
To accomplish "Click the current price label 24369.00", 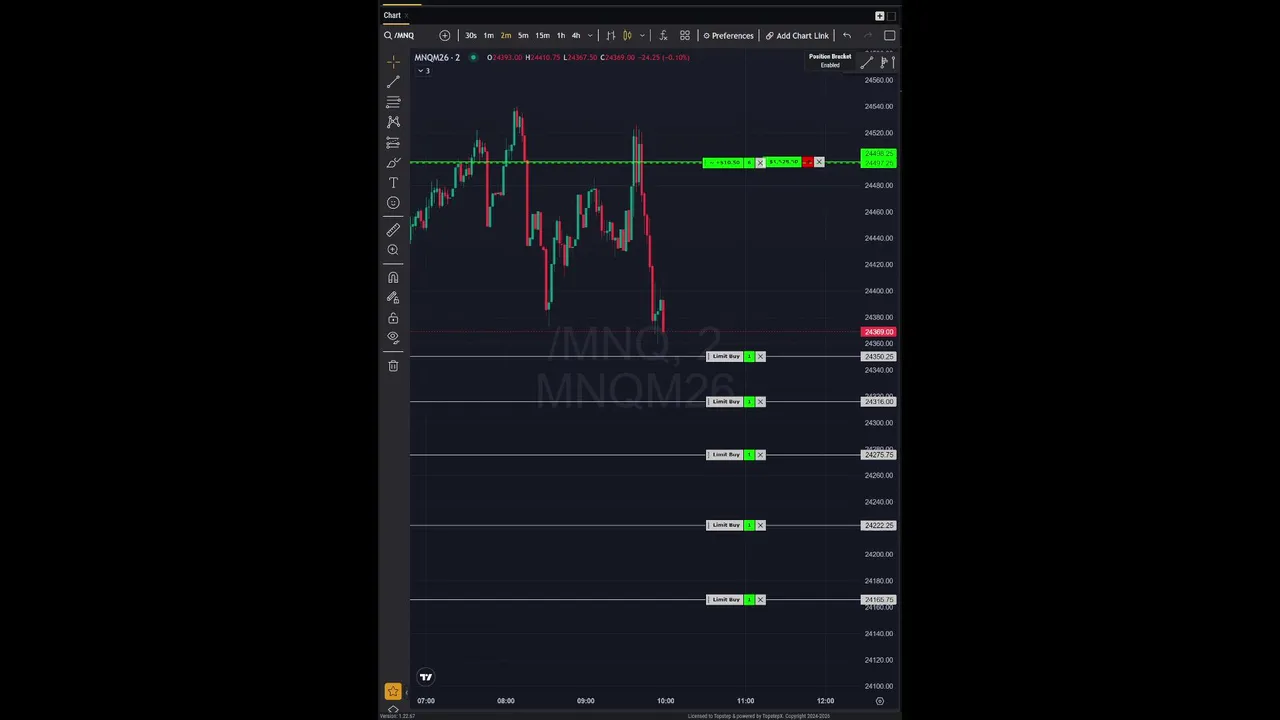I will 879,332.
